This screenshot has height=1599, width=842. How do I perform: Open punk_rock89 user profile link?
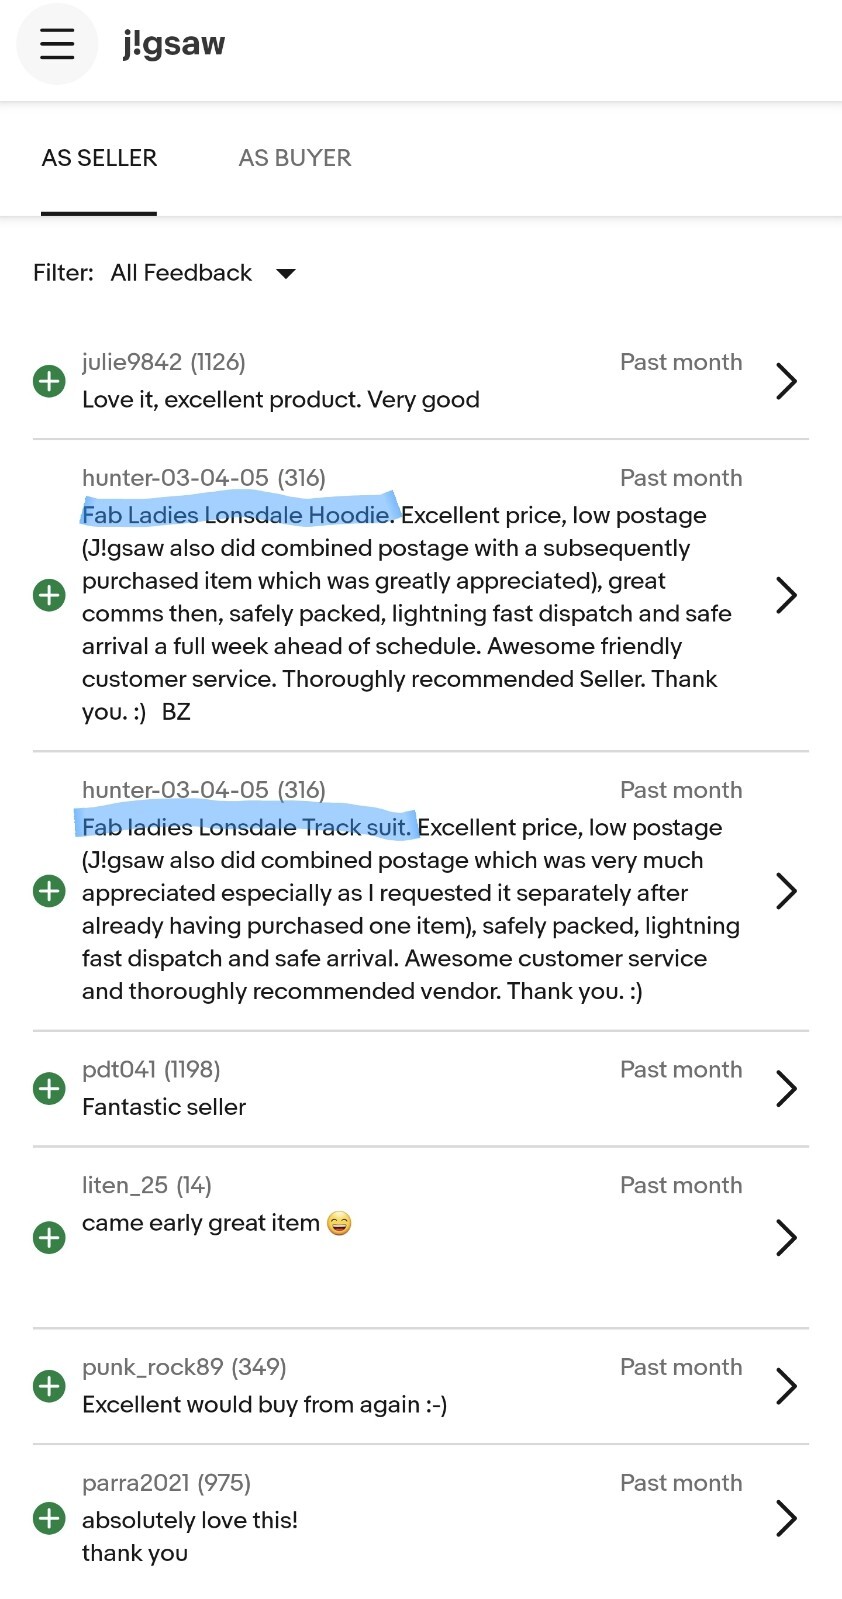point(153,1367)
